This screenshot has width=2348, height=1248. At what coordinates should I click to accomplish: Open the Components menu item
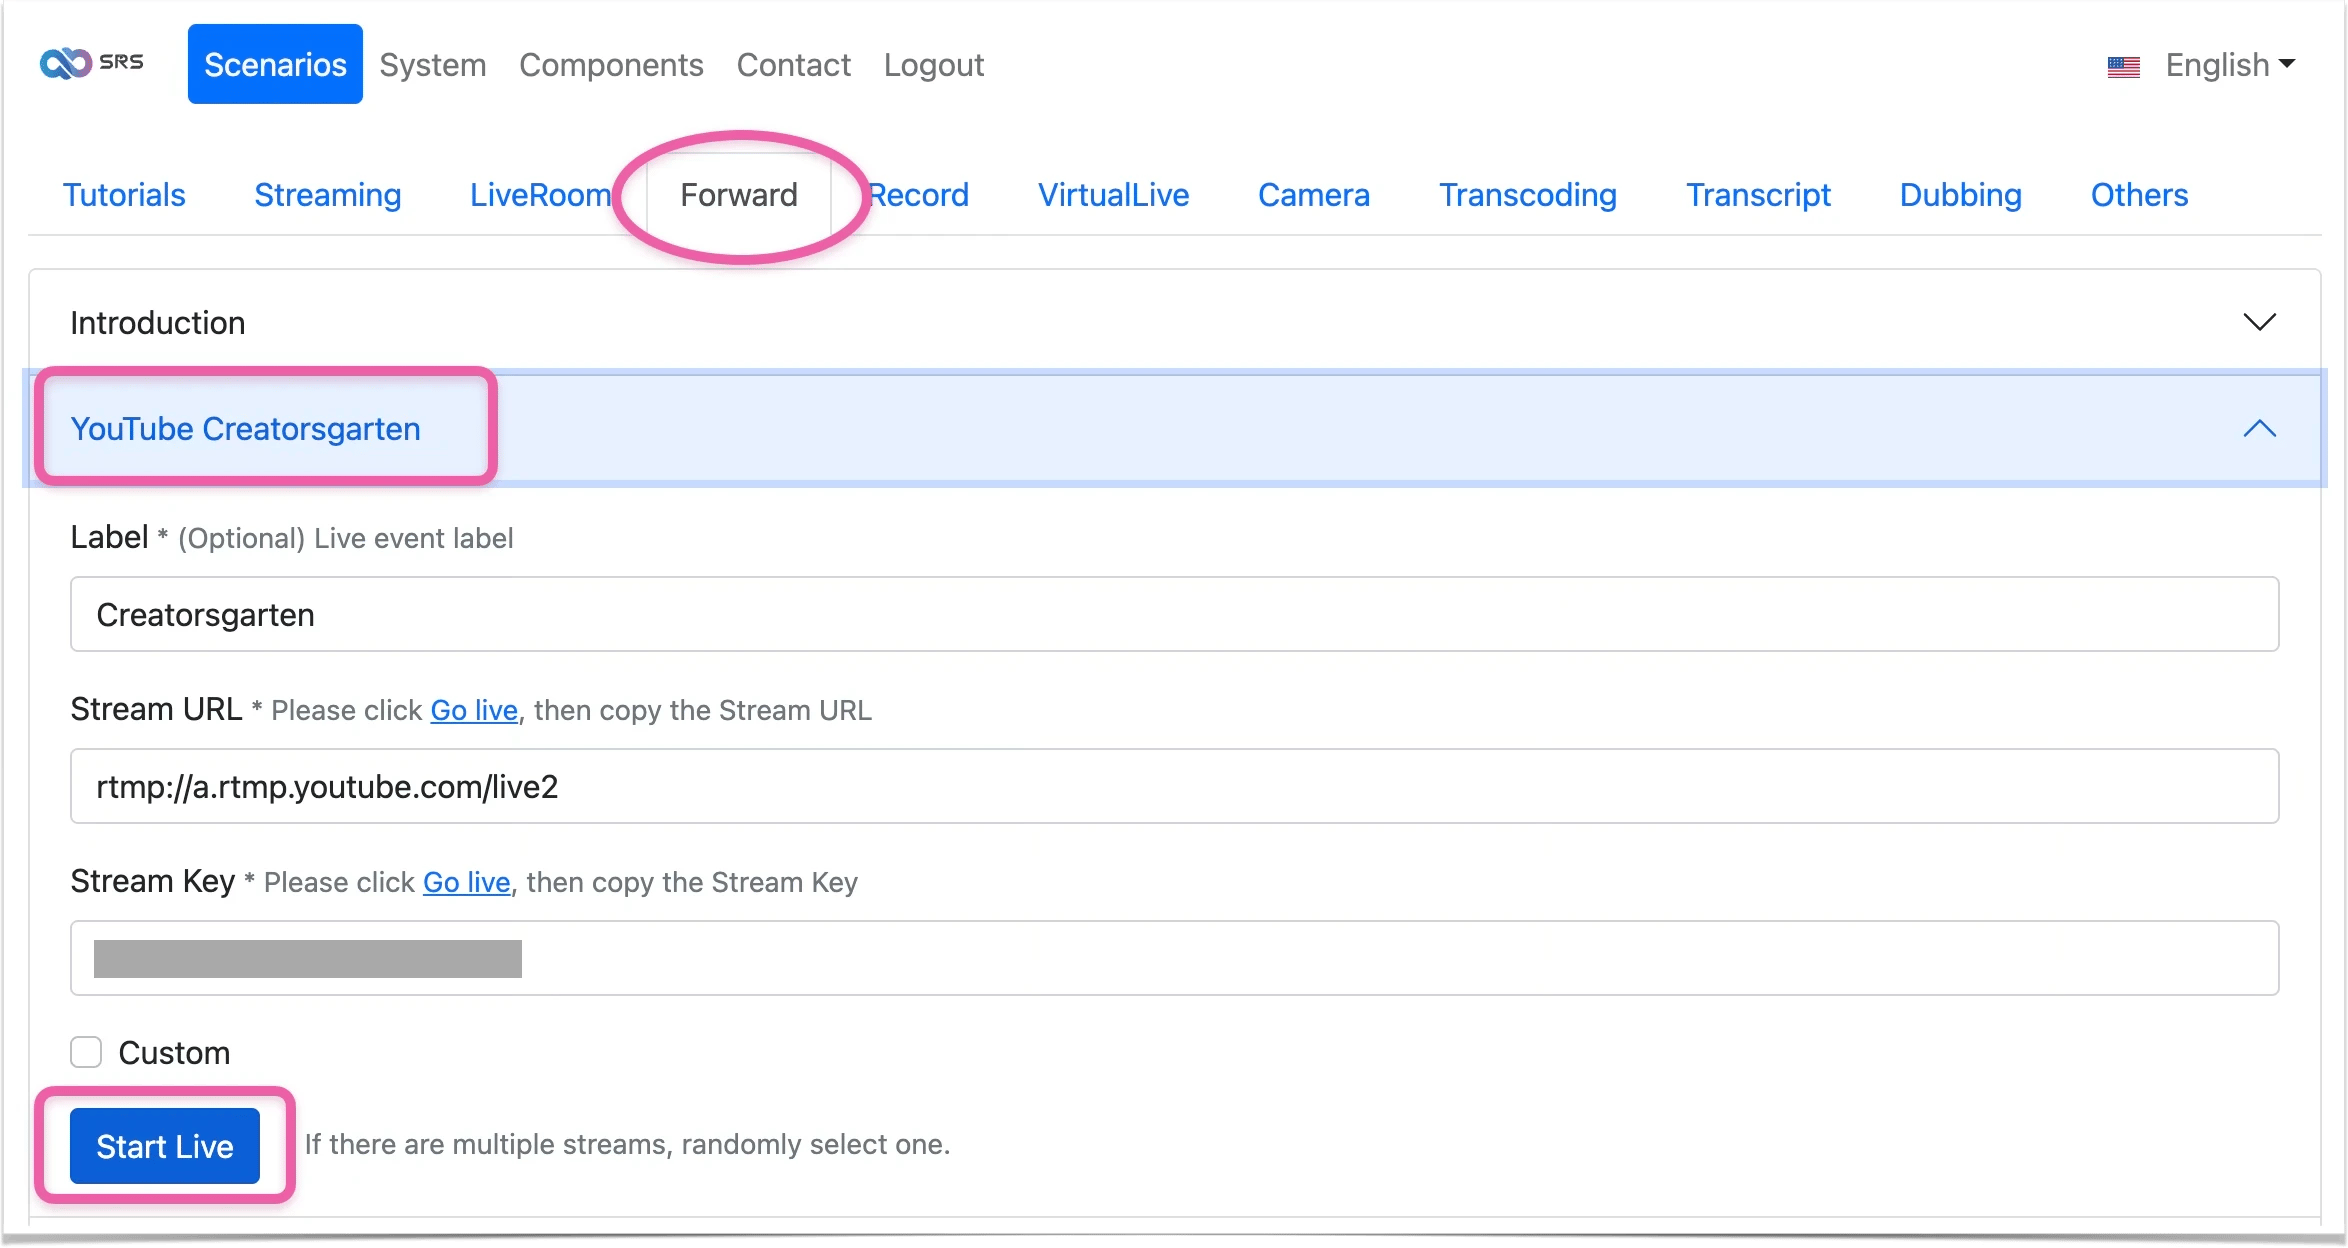(x=611, y=65)
